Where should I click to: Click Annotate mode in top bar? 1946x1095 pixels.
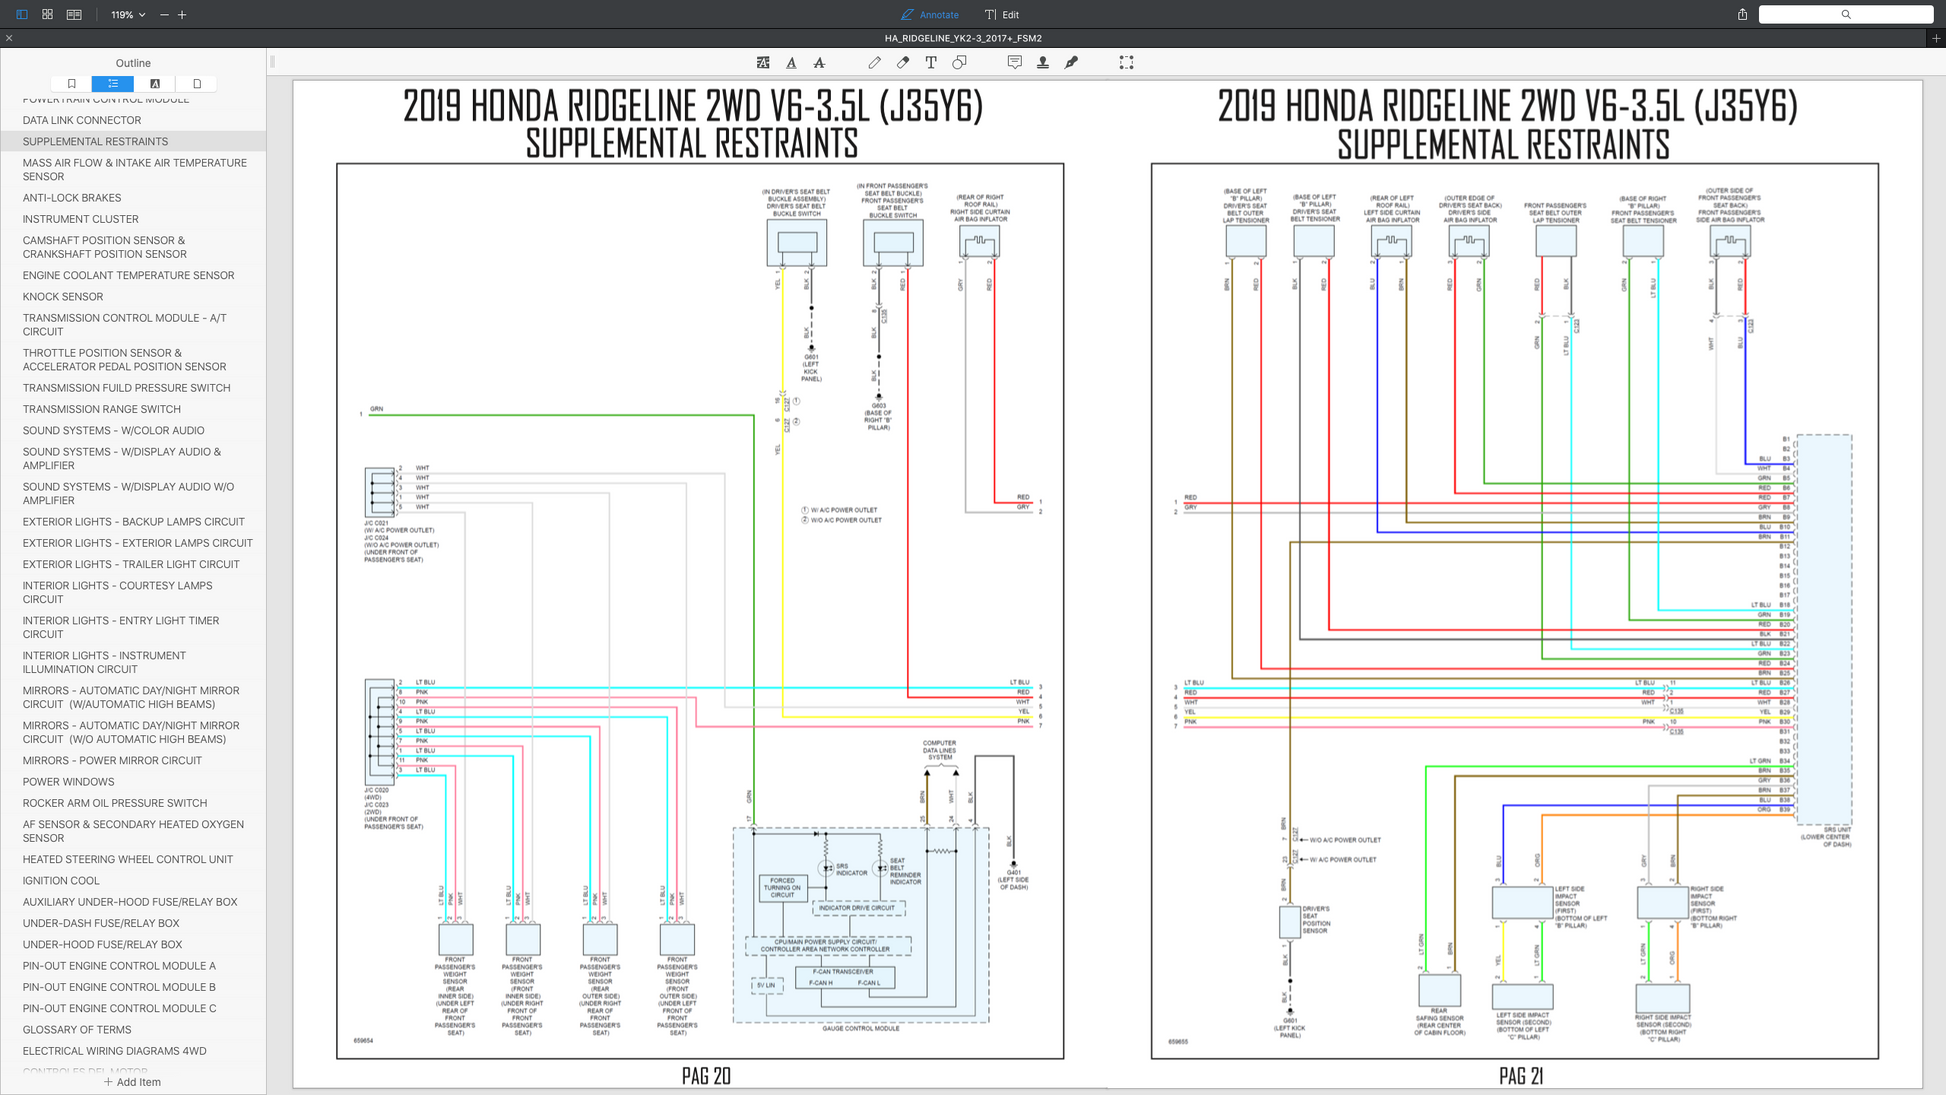click(x=930, y=15)
